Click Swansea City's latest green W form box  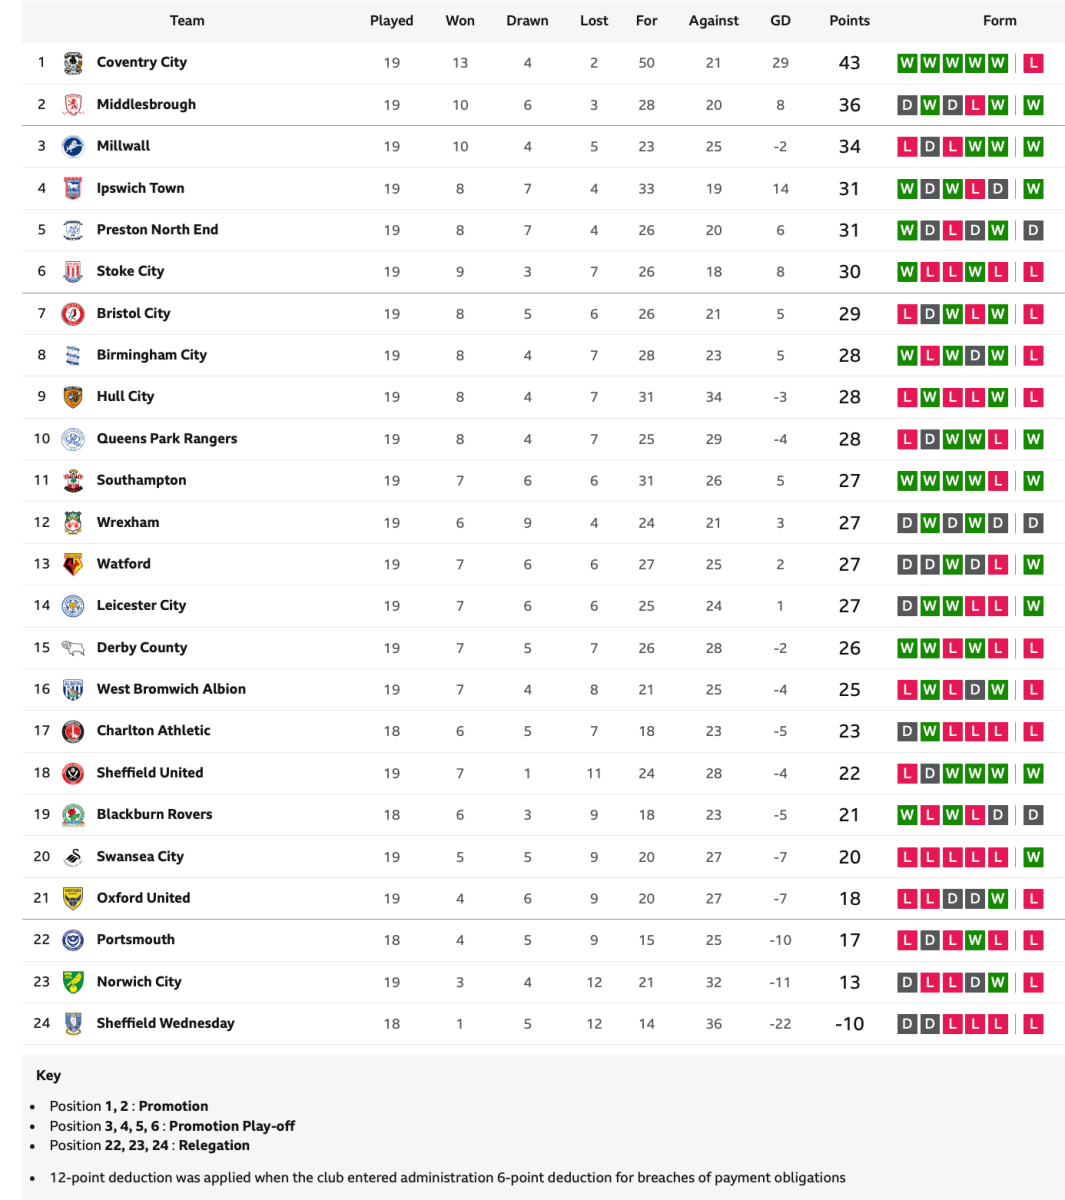1033,857
